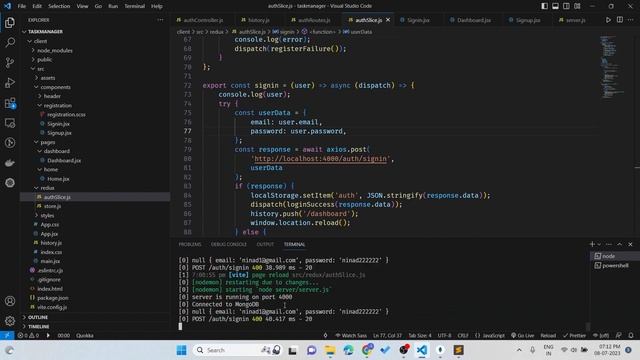Toggle the primary side bar visibility
Image resolution: width=640 pixels, height=360 pixels.
(x=544, y=6)
